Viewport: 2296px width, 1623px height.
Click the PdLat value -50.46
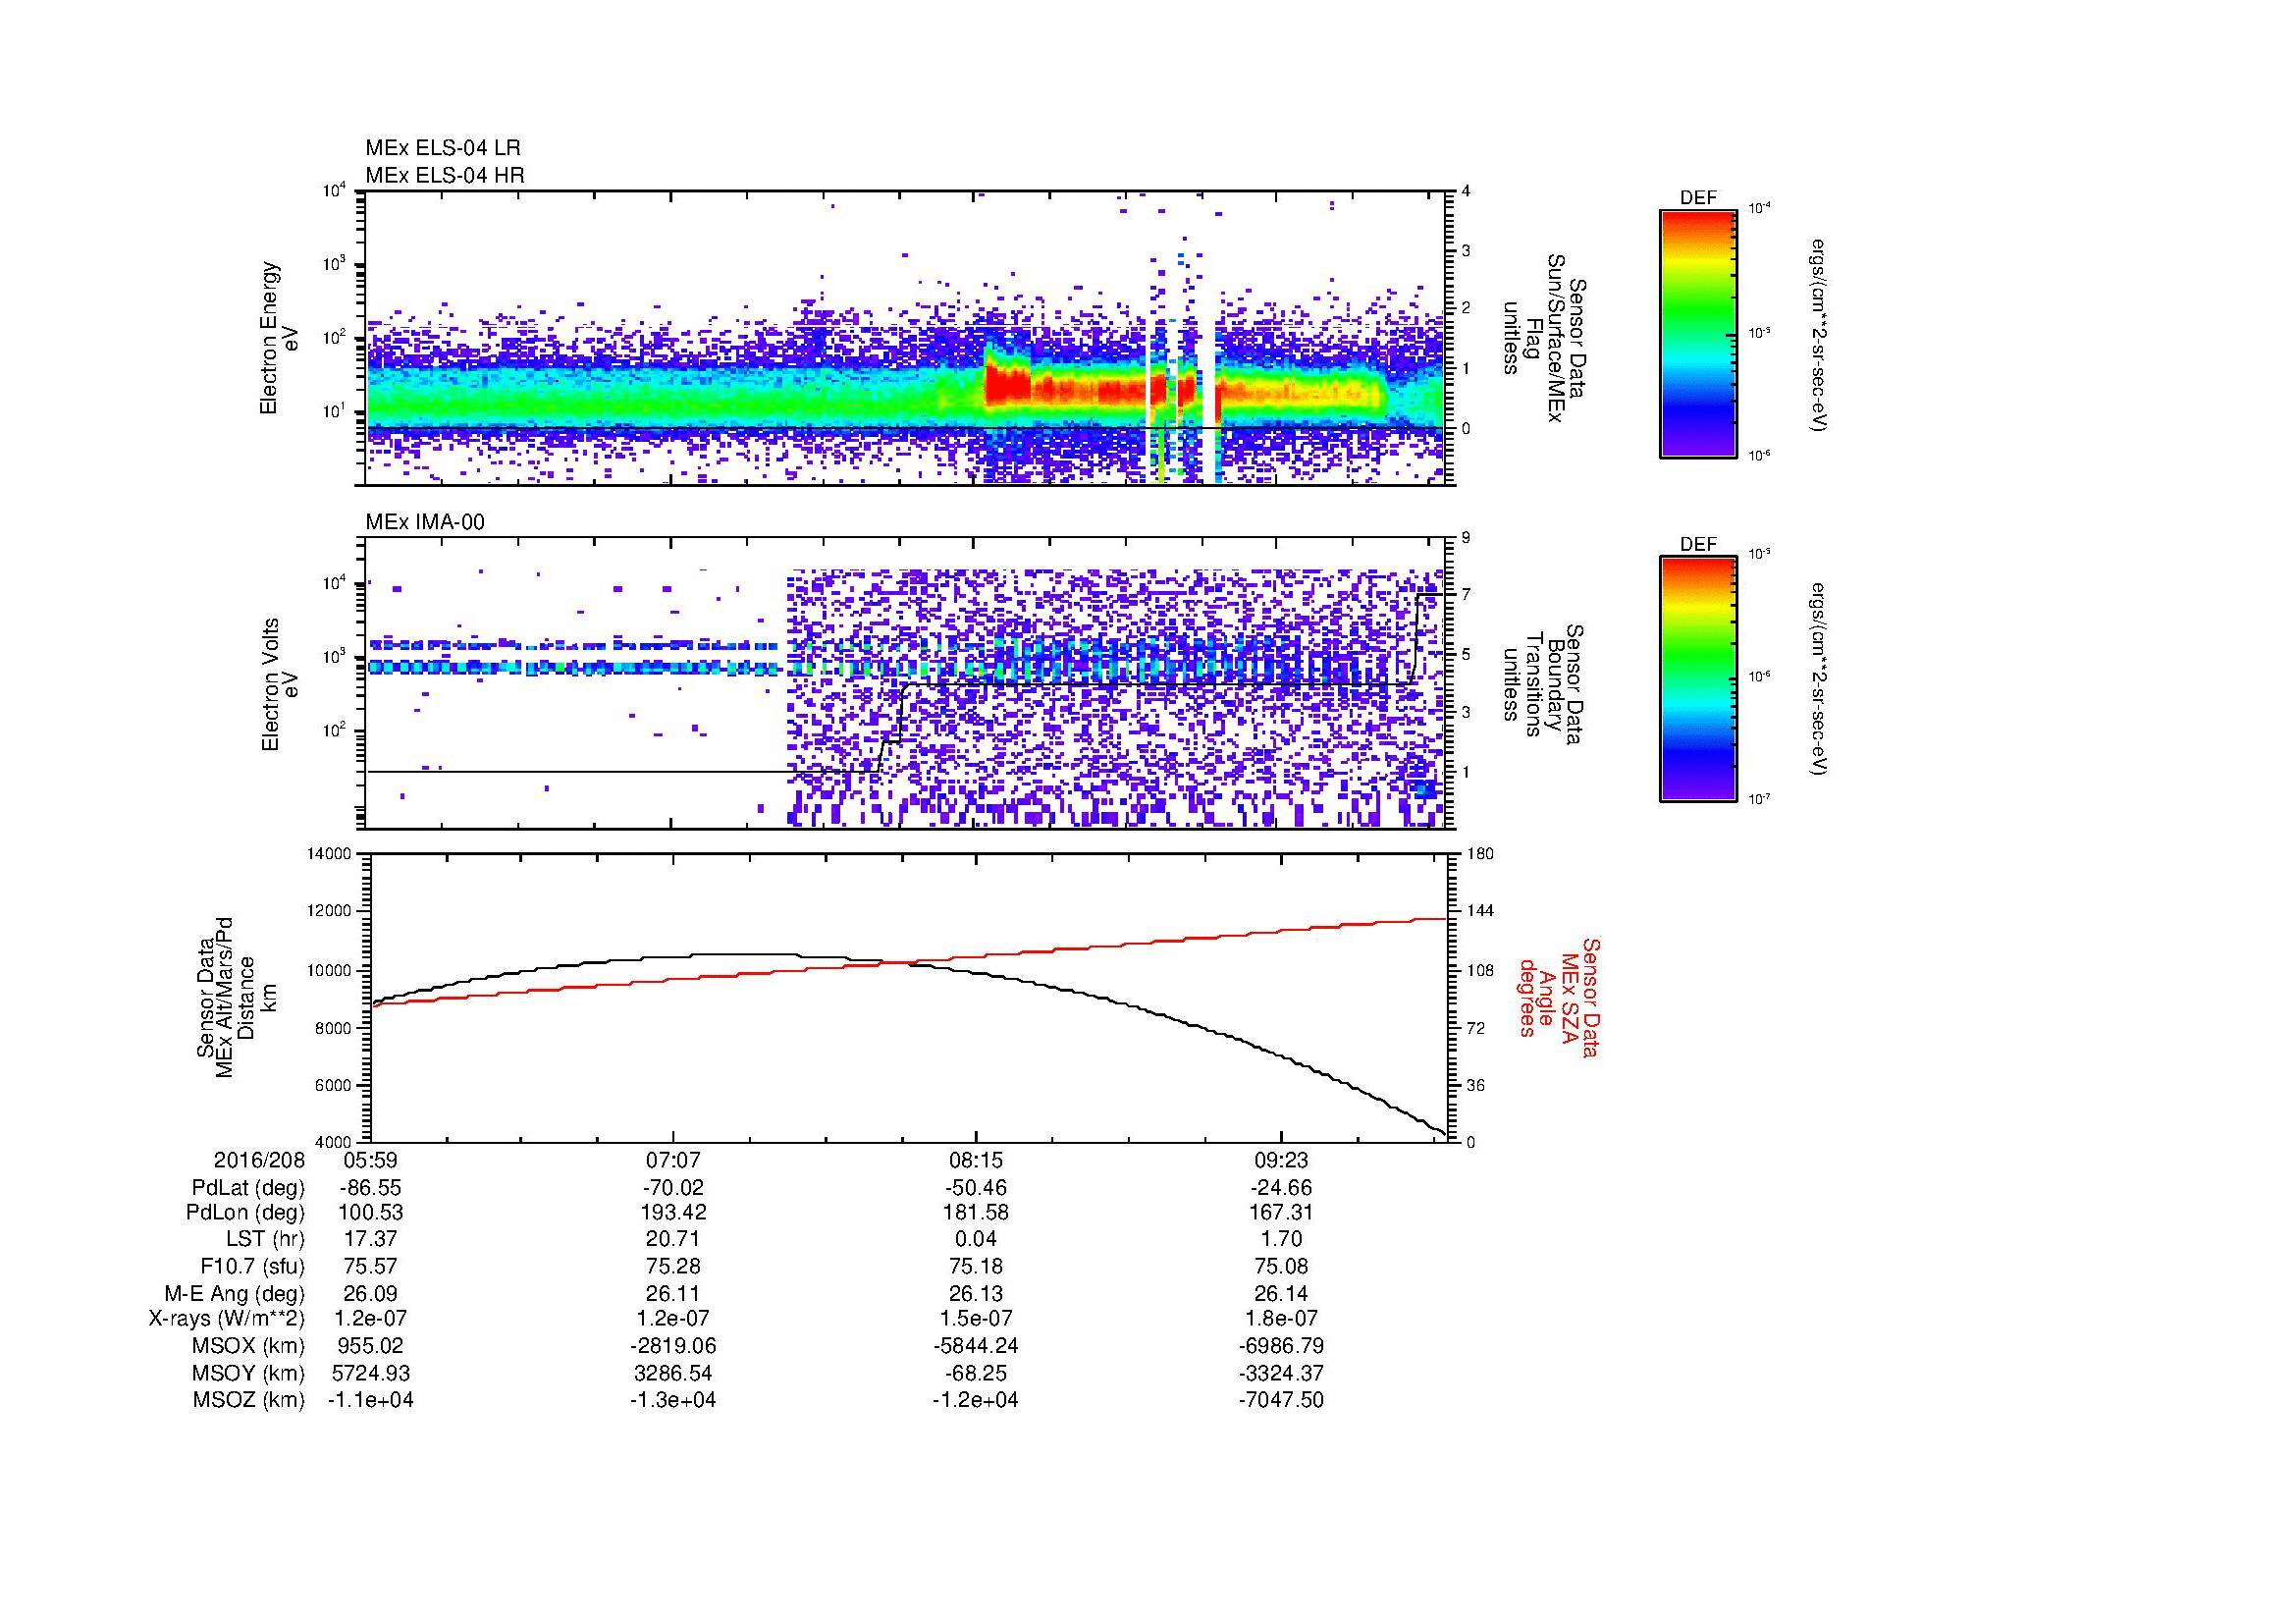pyautogui.click(x=976, y=1188)
